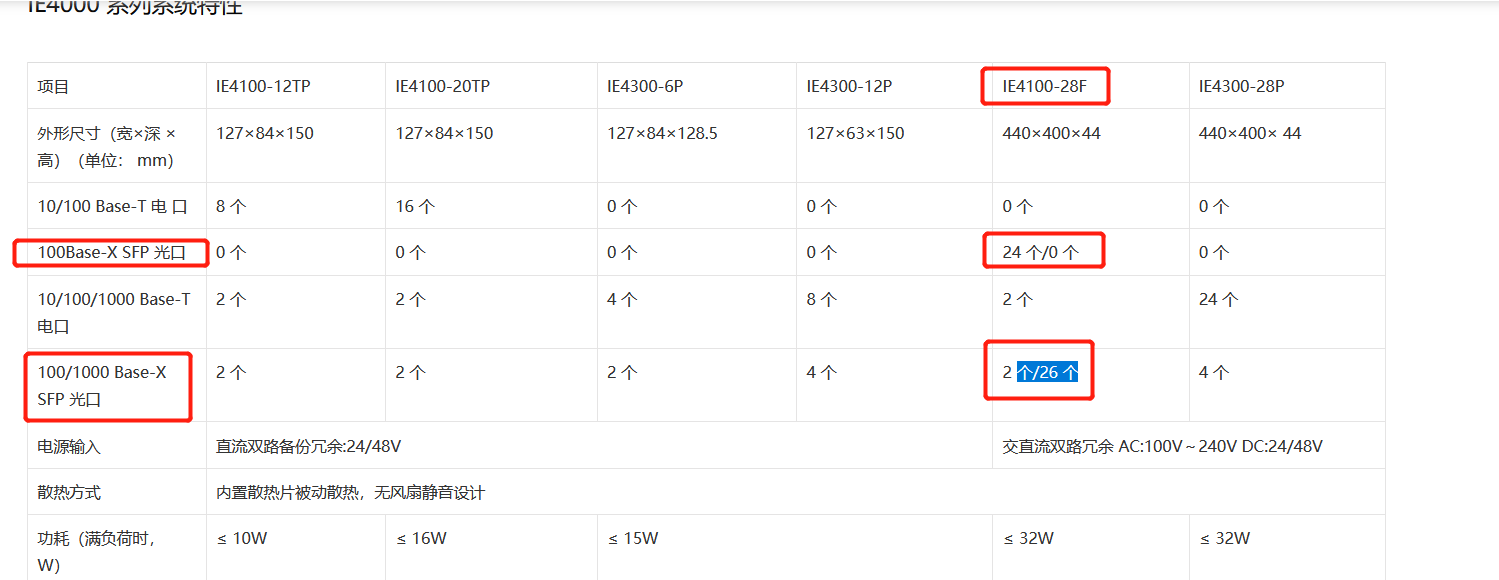Click the 24 个/0 个 cell
Viewport: 1499px width, 580px height.
1041,253
